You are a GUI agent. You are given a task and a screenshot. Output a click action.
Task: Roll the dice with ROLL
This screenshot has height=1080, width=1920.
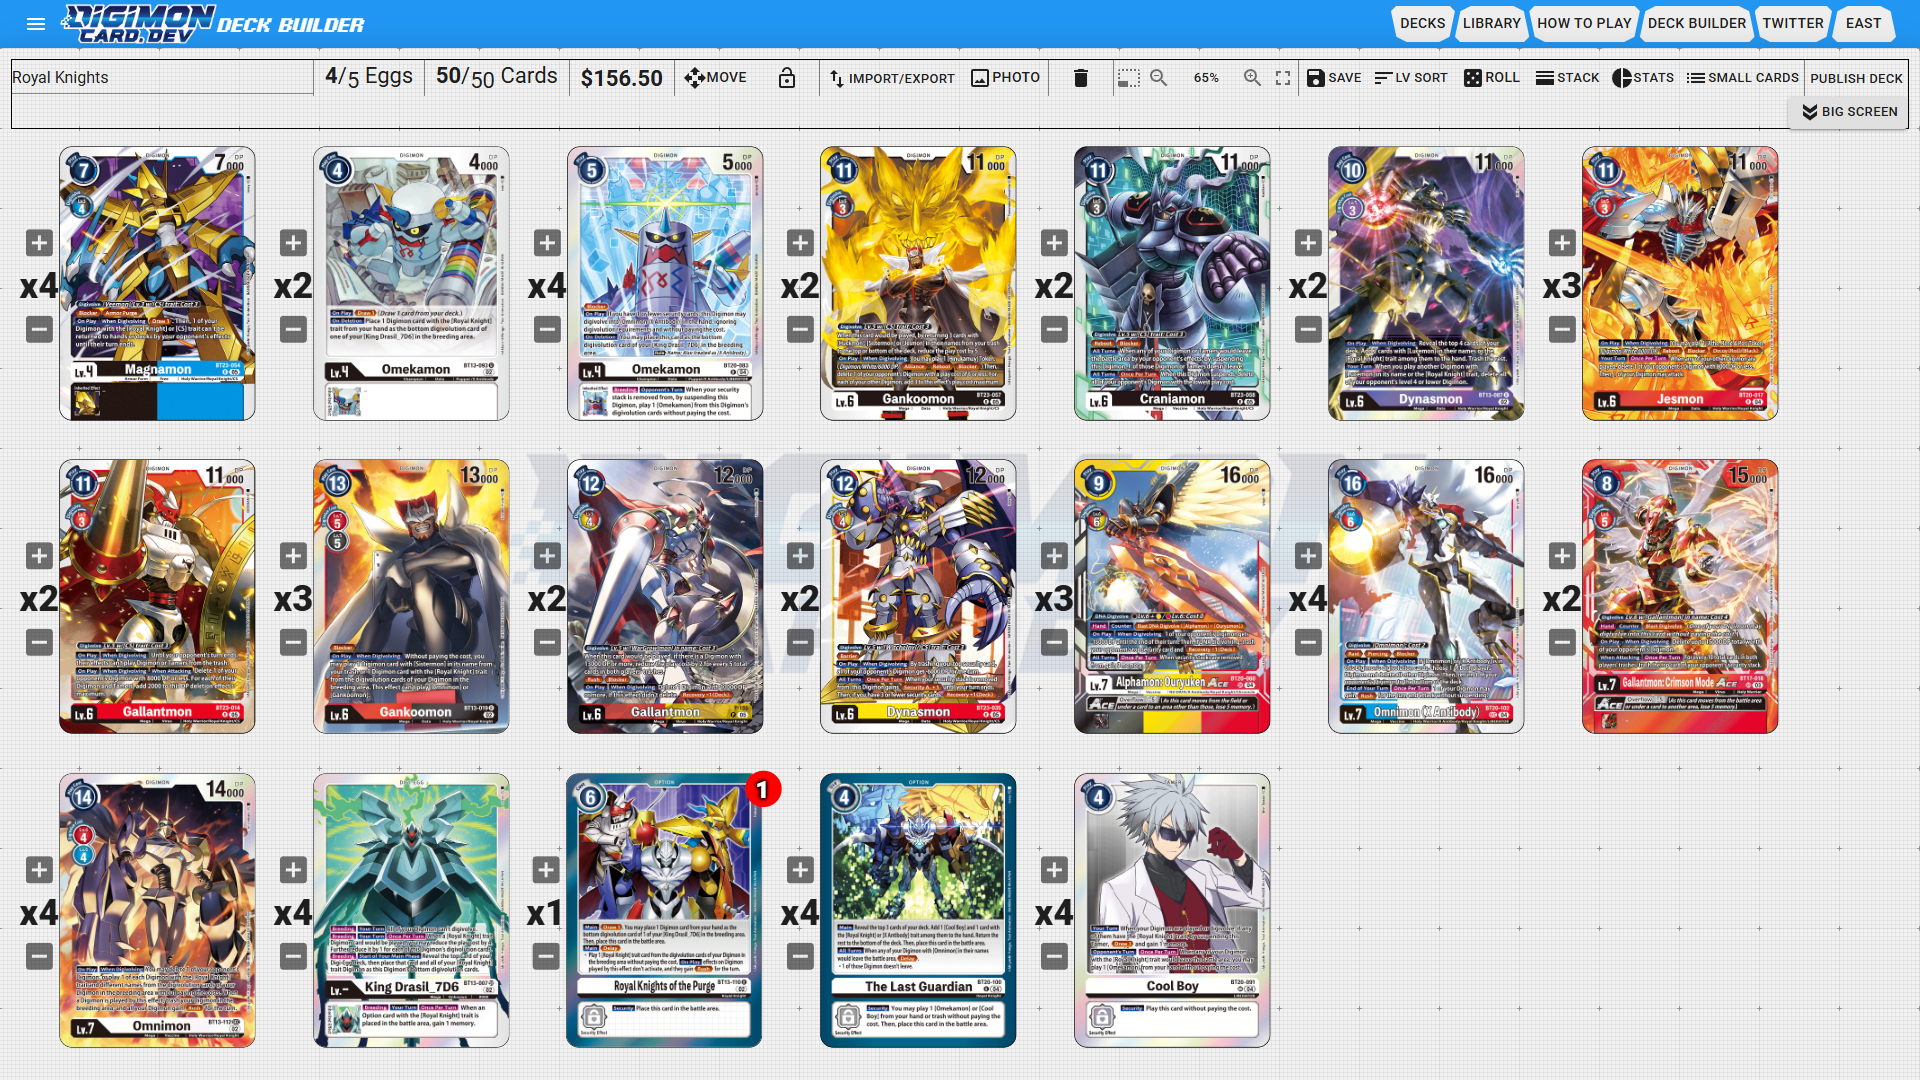(x=1491, y=78)
